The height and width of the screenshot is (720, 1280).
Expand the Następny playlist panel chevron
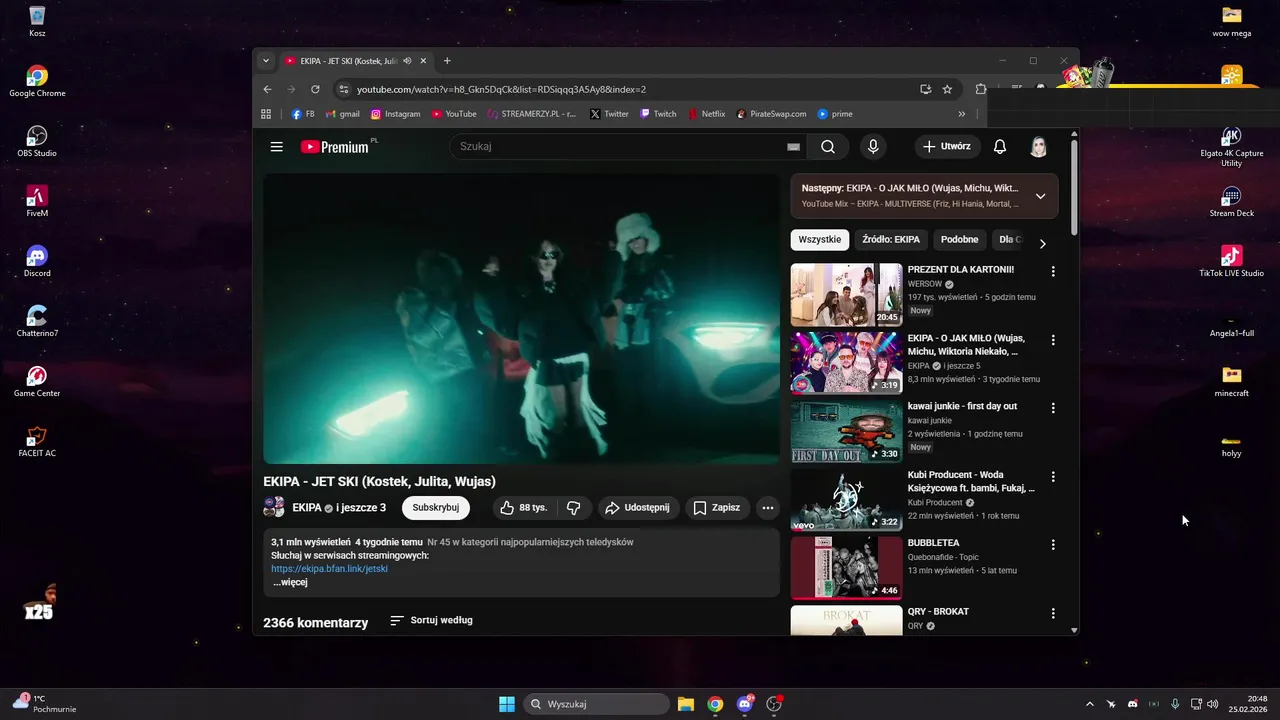coord(1040,196)
